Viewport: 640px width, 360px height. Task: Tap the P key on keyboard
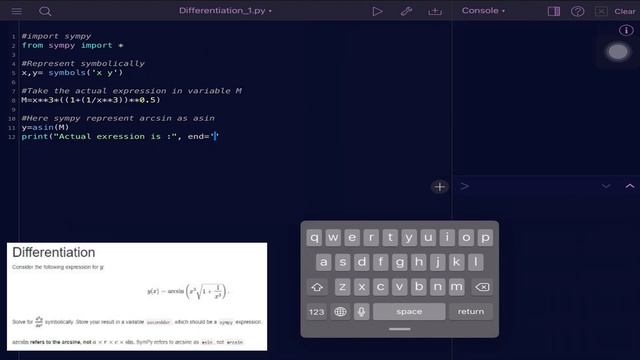485,238
